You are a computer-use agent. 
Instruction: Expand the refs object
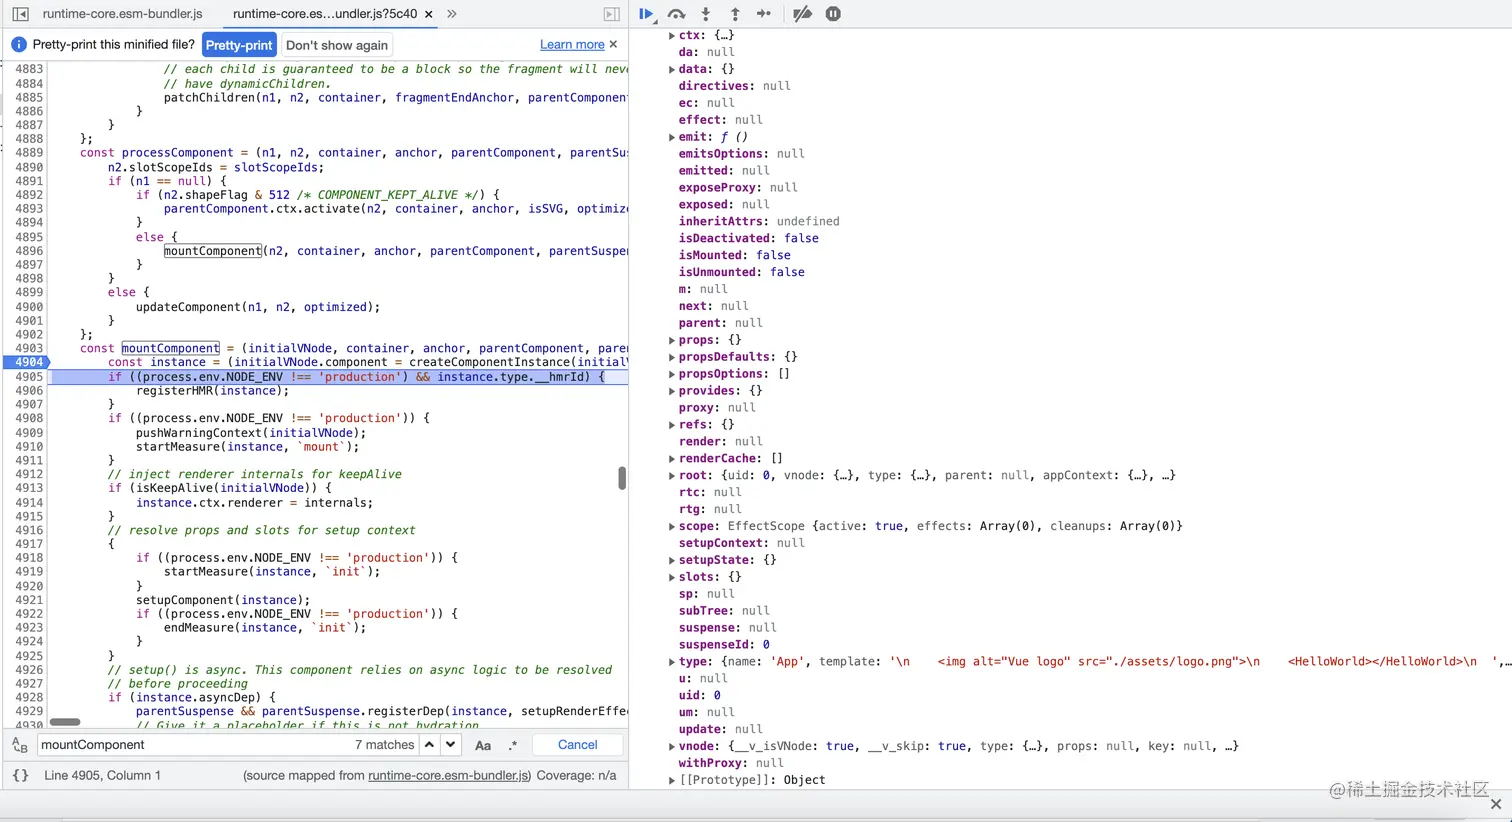click(672, 425)
